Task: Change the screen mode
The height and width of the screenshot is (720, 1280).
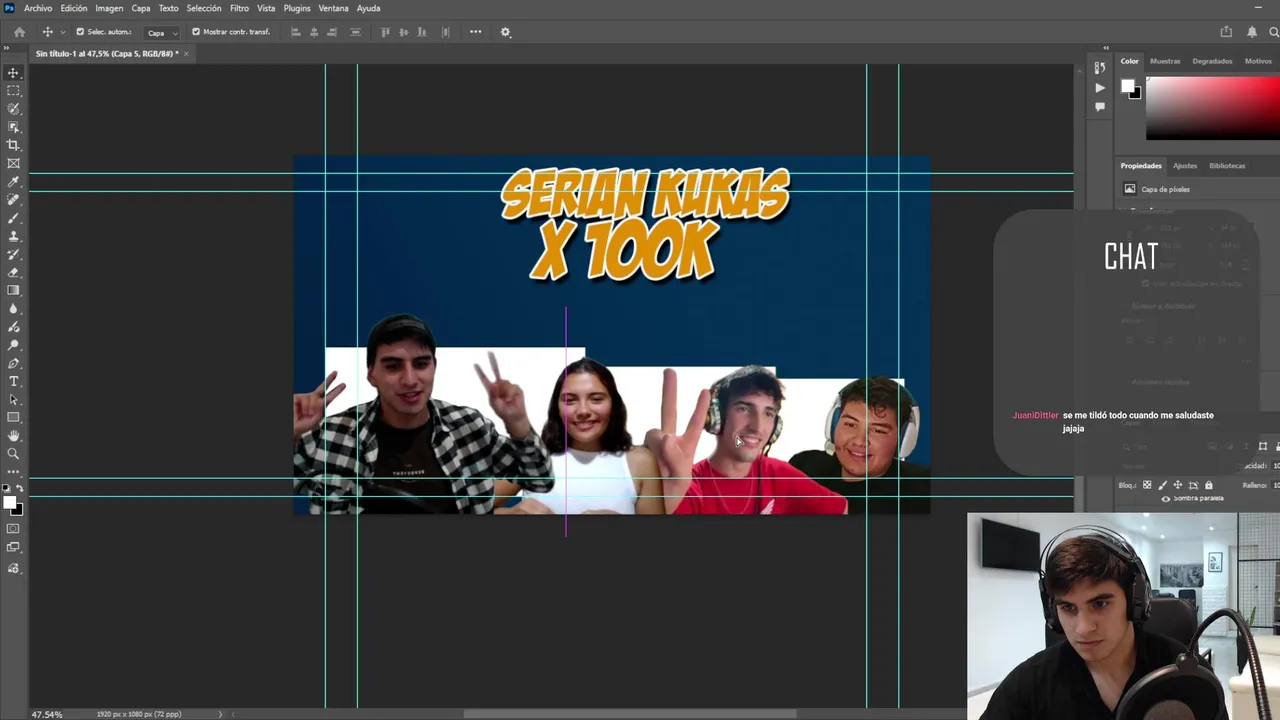Action: (x=13, y=547)
